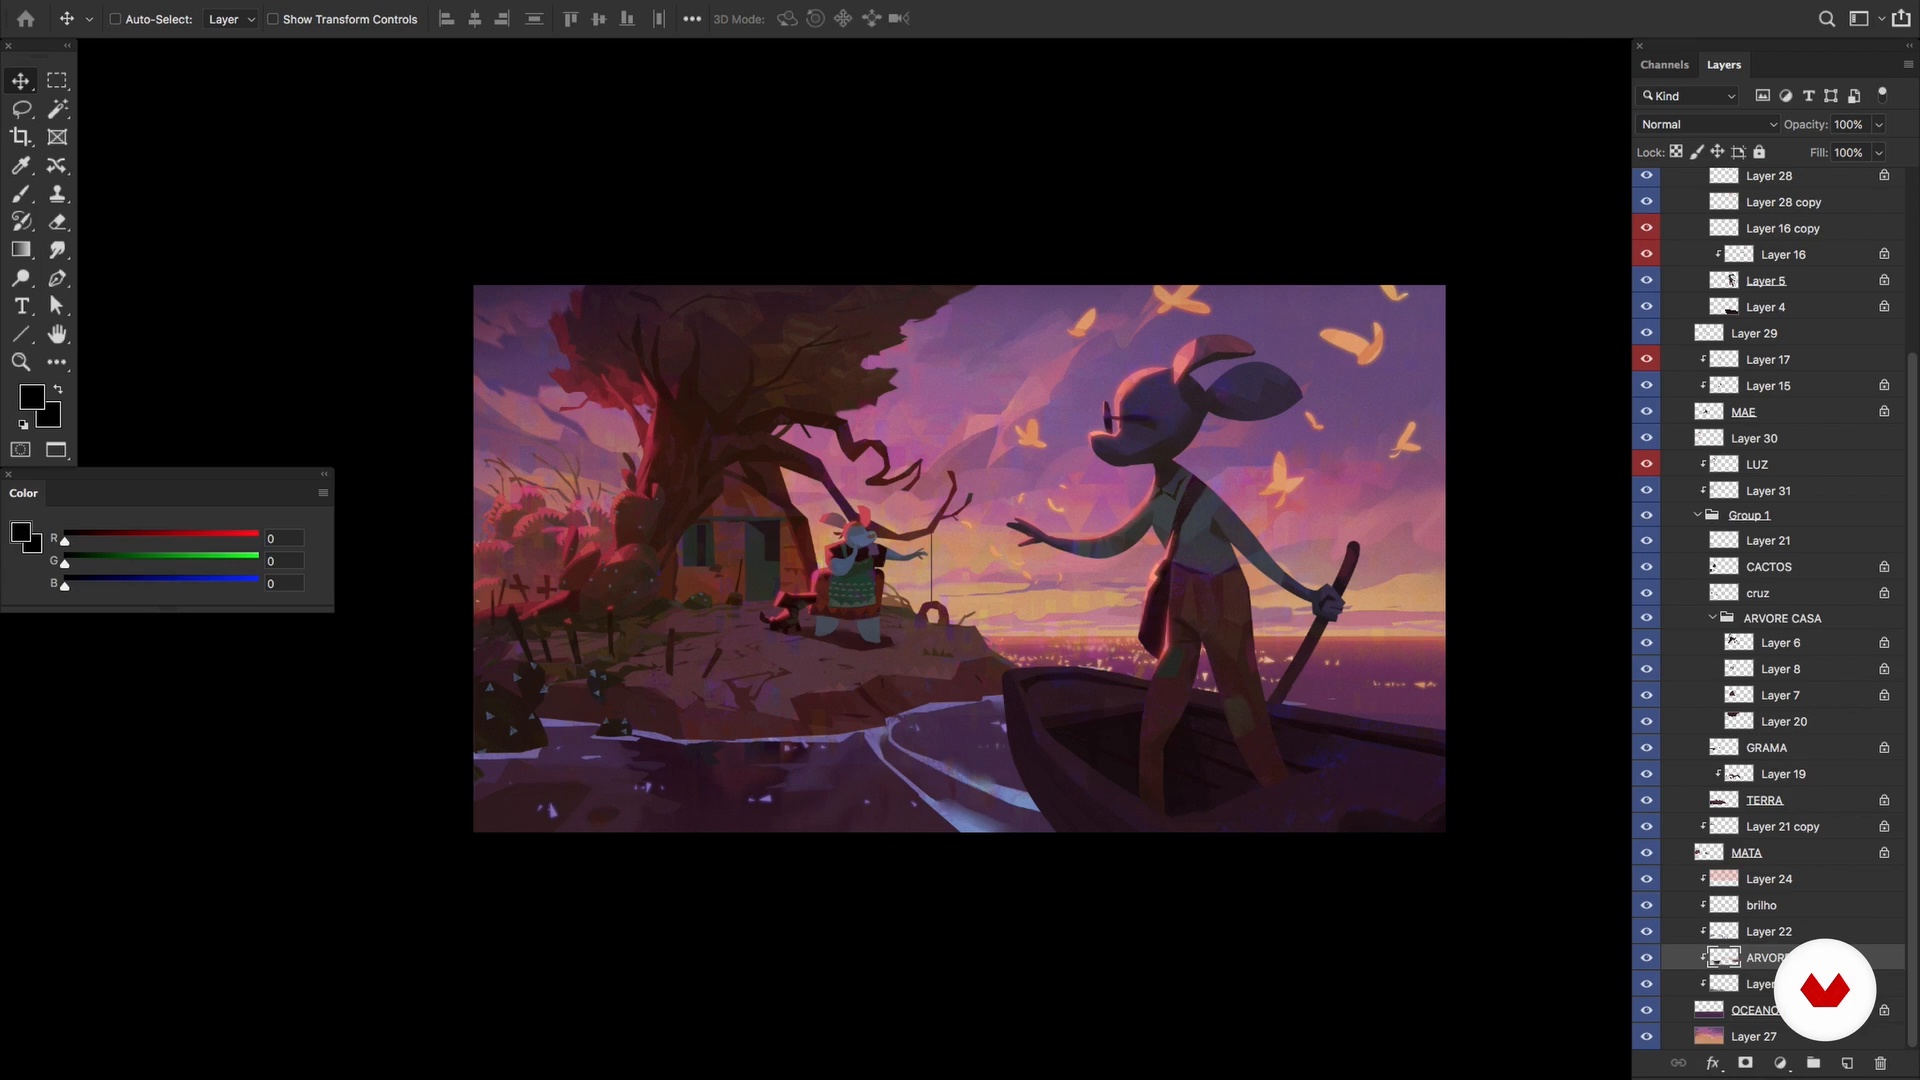The width and height of the screenshot is (1920, 1080).
Task: Enable the Auto-Select checkbox
Action: coord(115,19)
